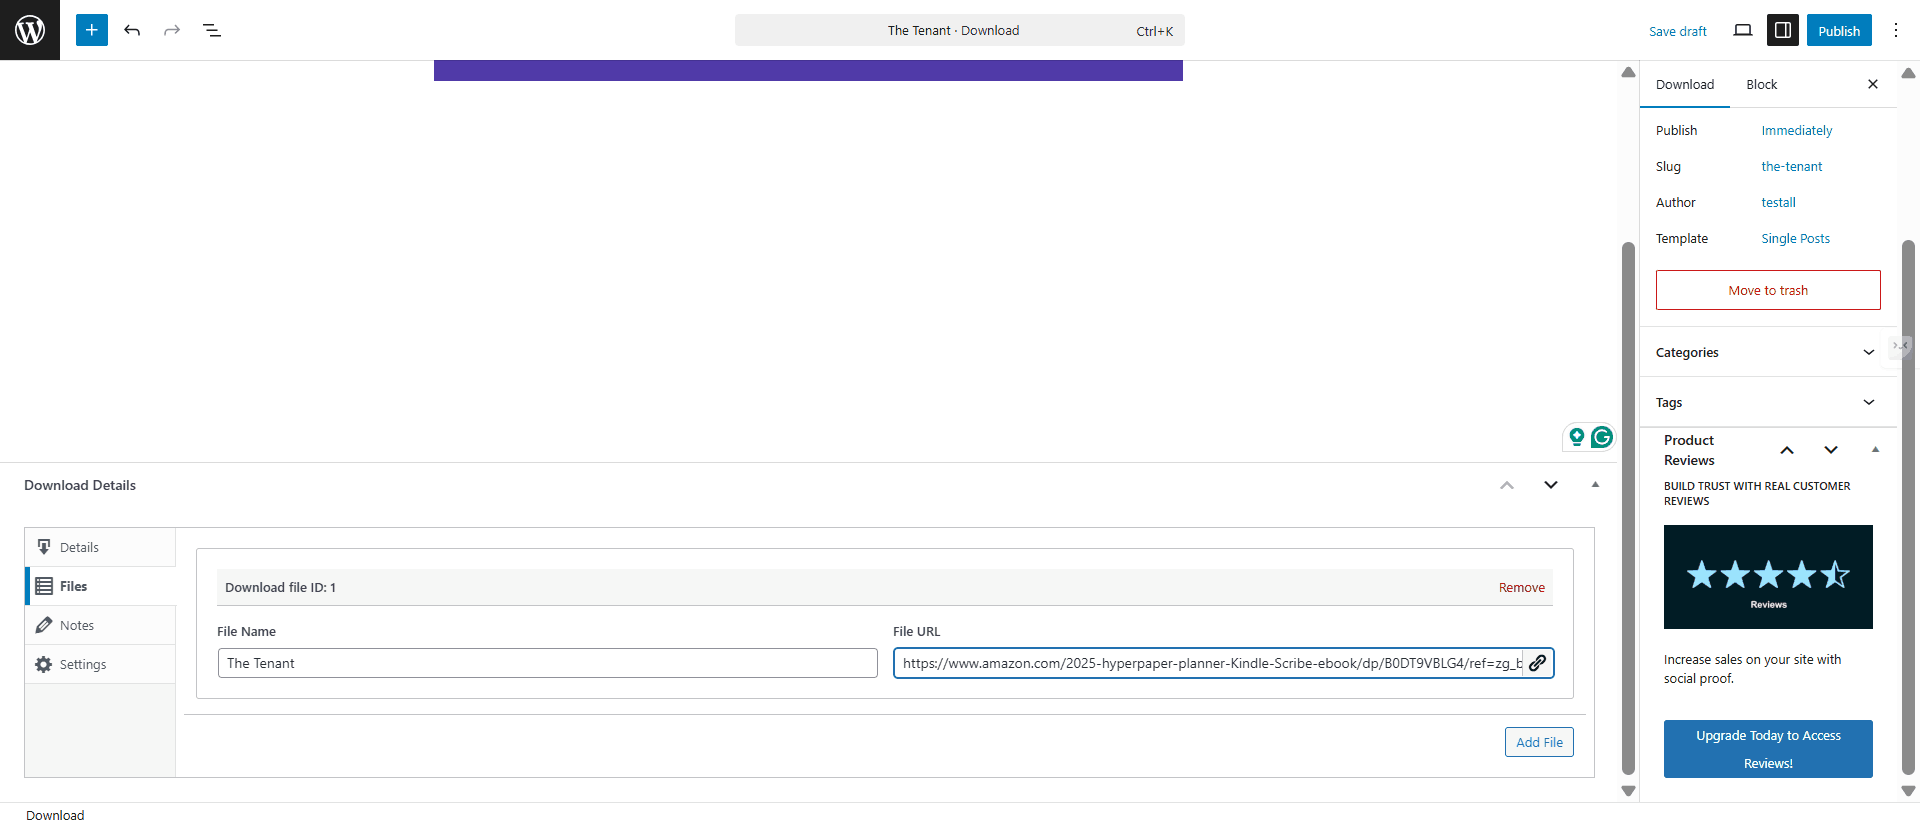The width and height of the screenshot is (1920, 827).
Task: Click the purple block at top of canvas
Action: (808, 70)
